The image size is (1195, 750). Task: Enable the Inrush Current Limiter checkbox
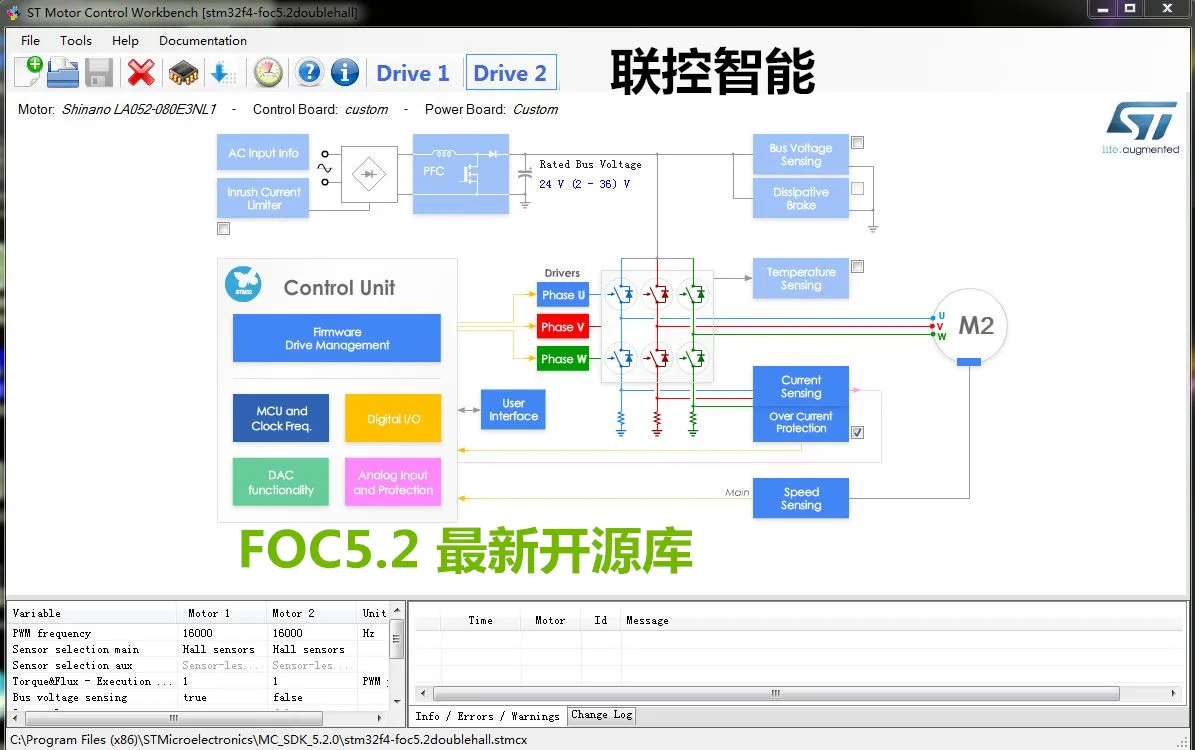coord(223,229)
